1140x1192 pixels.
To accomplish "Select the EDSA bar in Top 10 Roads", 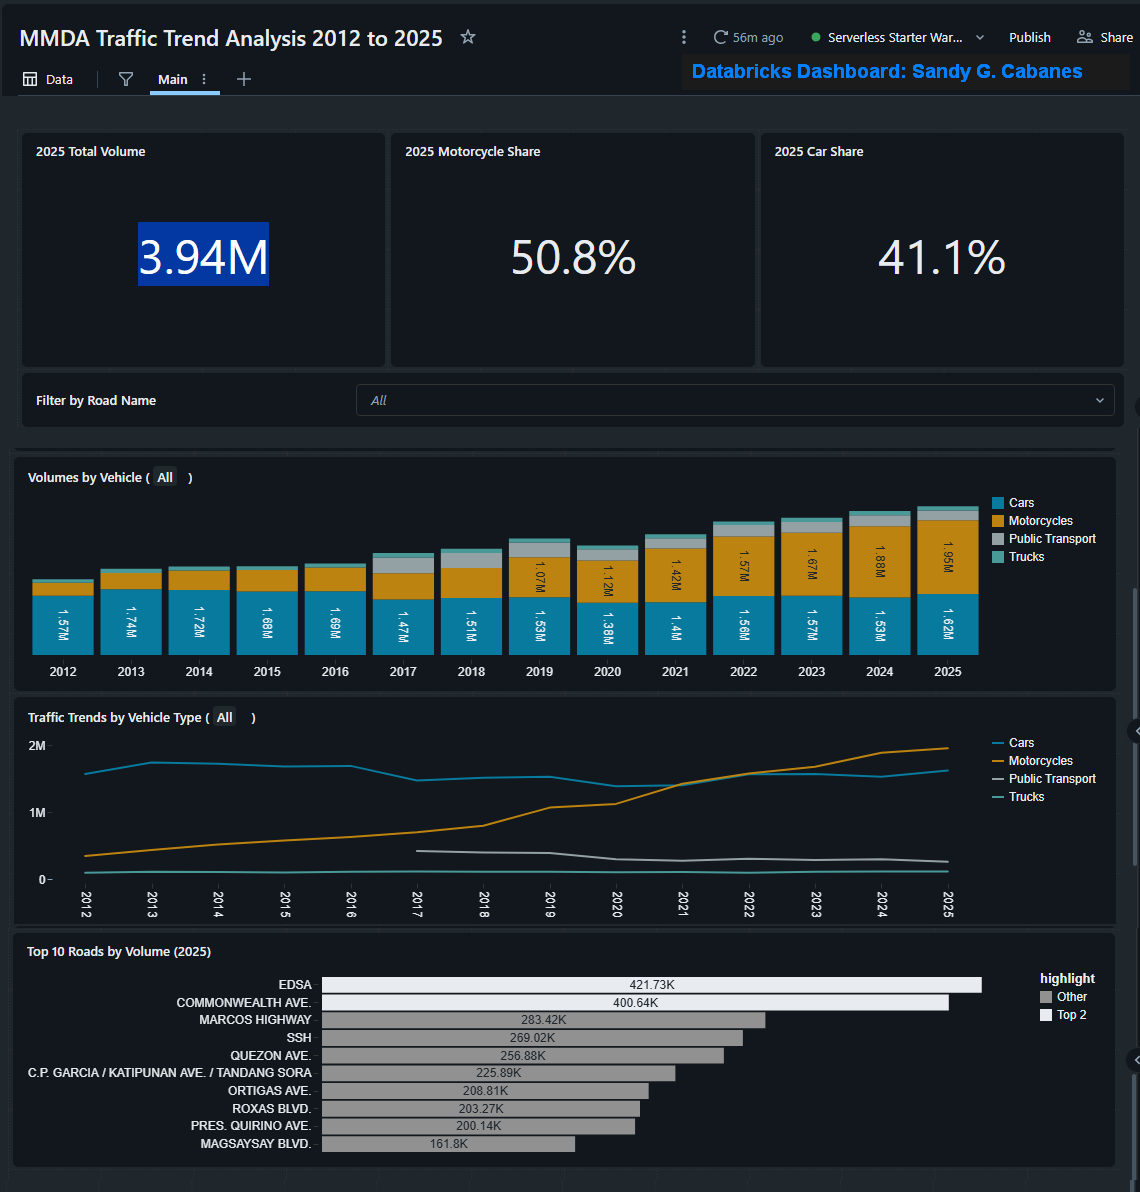I will click(652, 984).
